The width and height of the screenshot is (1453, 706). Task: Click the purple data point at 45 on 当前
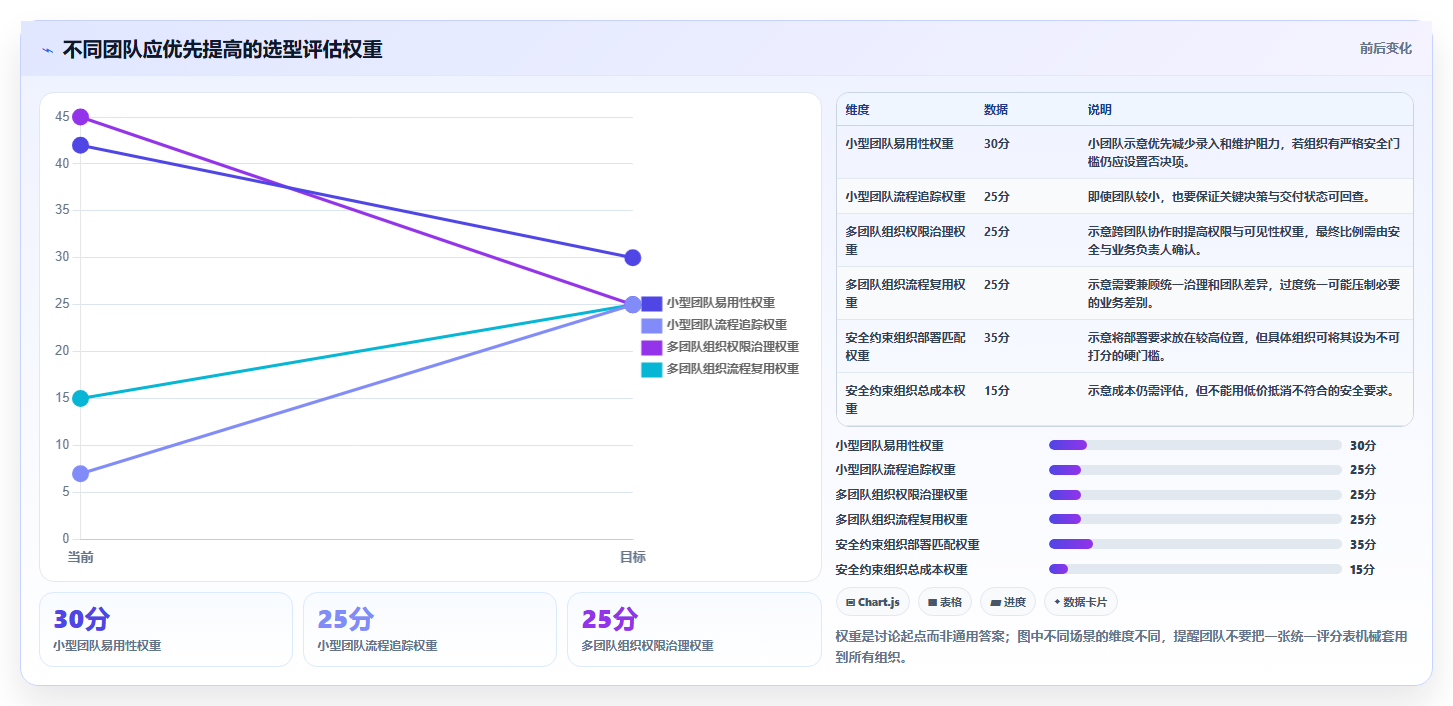click(x=81, y=117)
